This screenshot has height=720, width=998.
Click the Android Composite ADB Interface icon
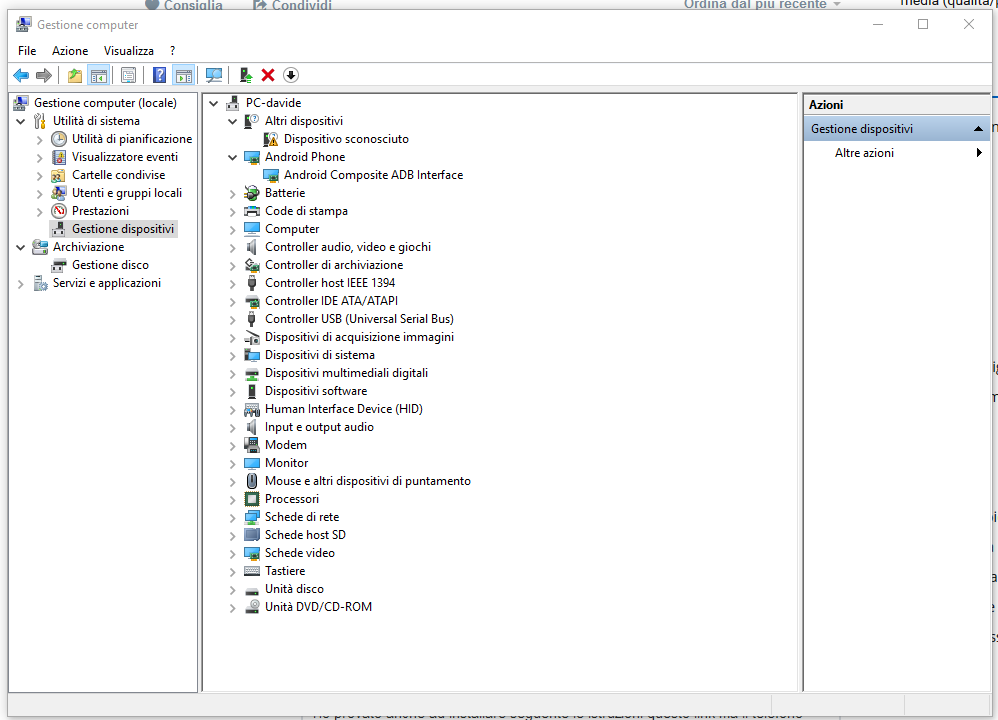(271, 175)
